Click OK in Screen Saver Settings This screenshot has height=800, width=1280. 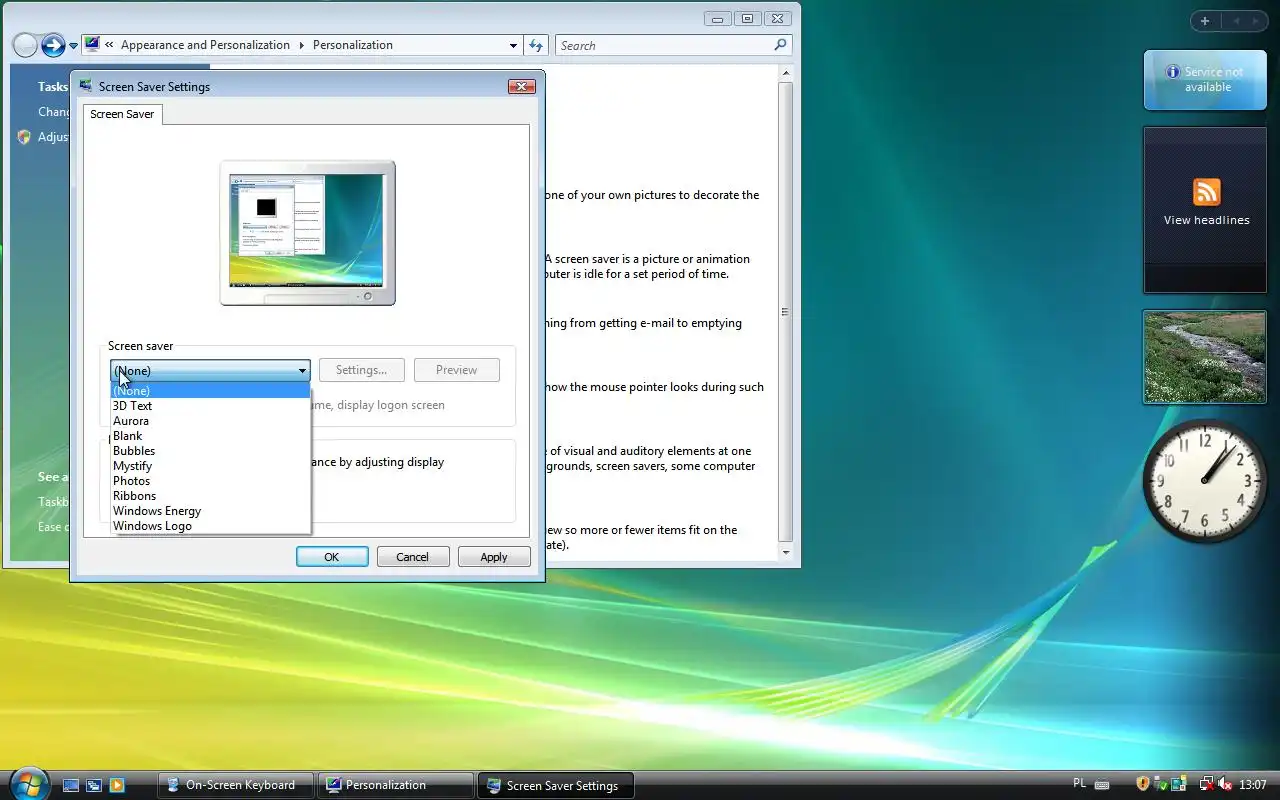click(332, 557)
